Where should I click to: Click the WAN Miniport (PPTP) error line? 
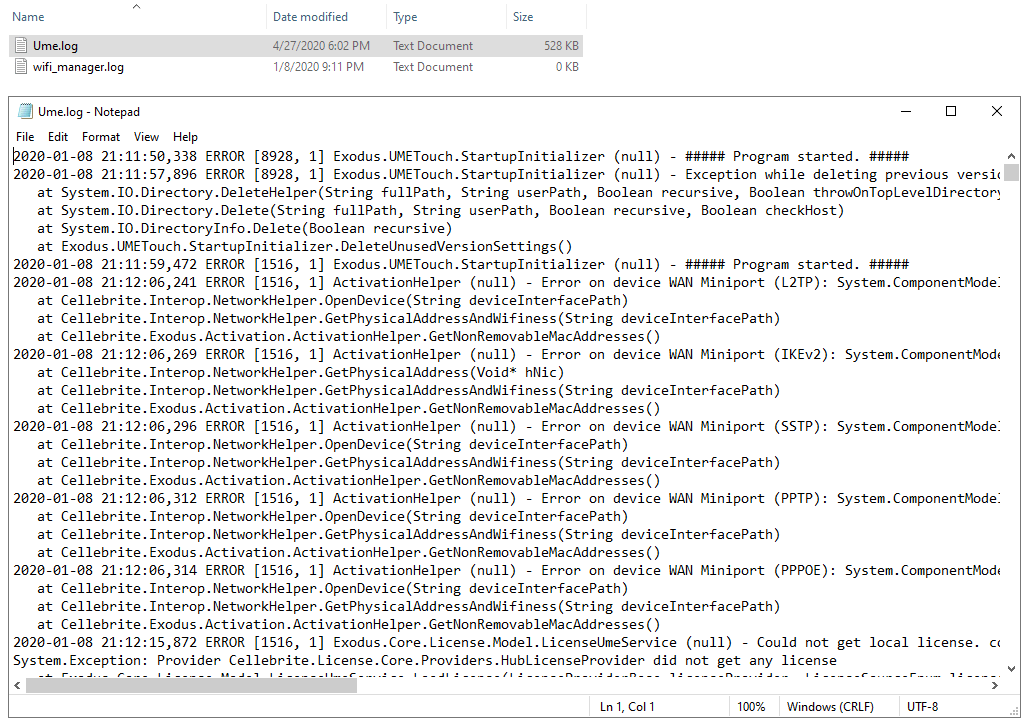tap(507, 499)
